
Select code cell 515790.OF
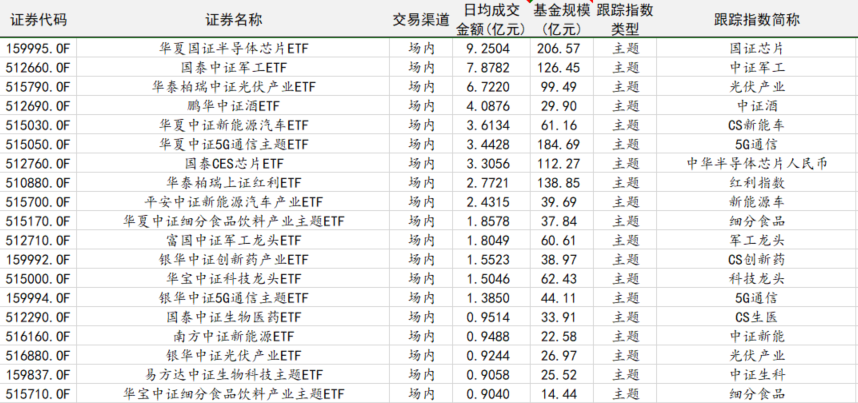pyautogui.click(x=38, y=87)
